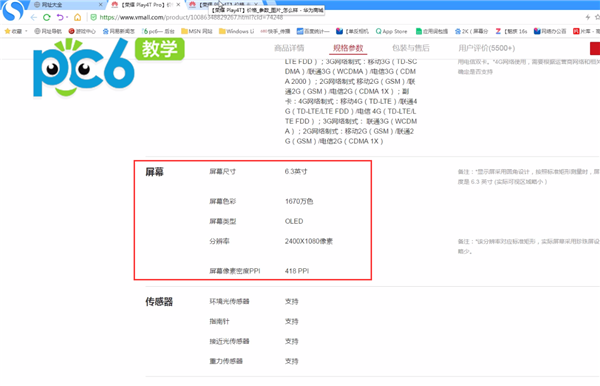Open the 百度统计 bookmark
This screenshot has width=600, height=386.
(x=313, y=31)
